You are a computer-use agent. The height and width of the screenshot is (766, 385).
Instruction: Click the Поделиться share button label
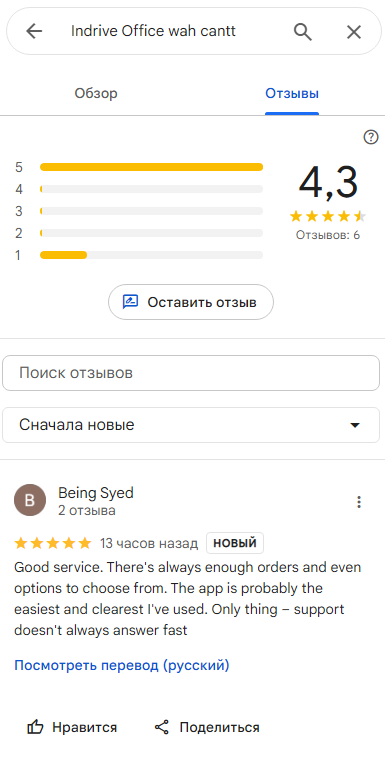tap(219, 727)
